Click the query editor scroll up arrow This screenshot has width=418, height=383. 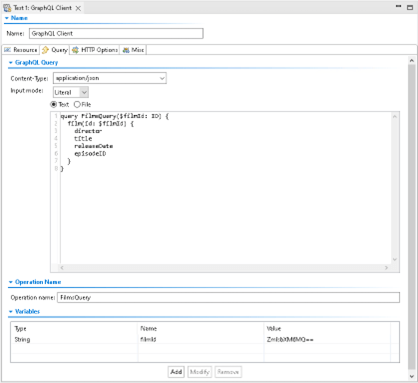click(395, 117)
